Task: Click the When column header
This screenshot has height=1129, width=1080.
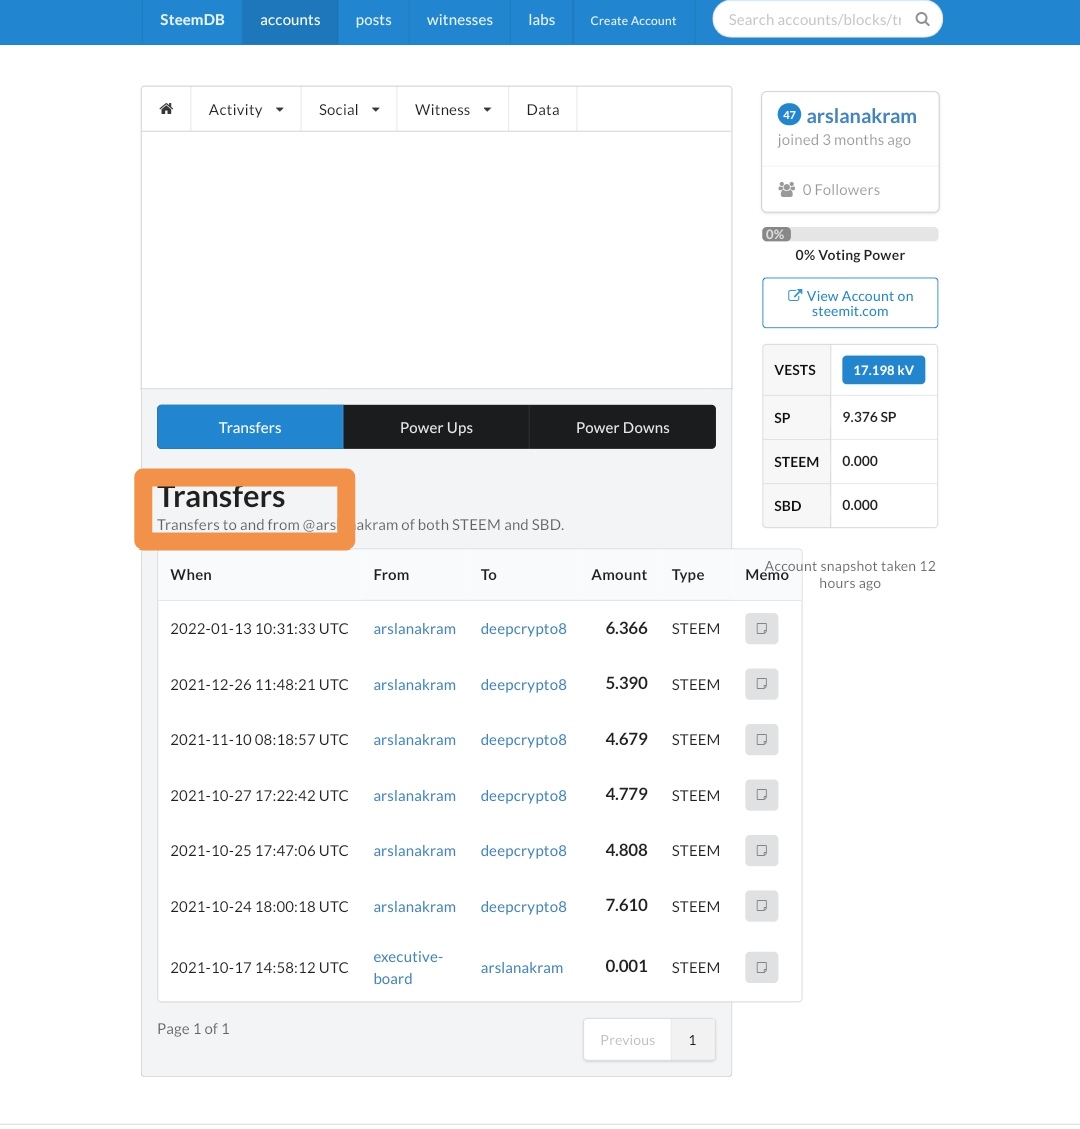Action: click(x=191, y=575)
